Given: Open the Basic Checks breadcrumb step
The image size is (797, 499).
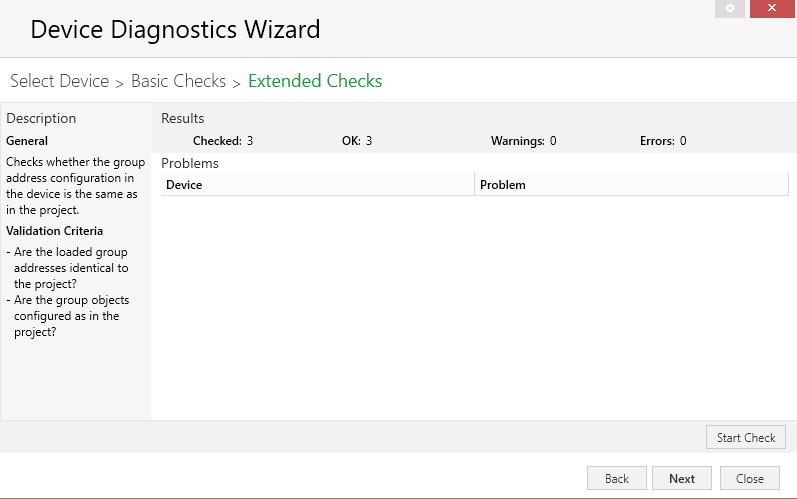Looking at the screenshot, I should point(178,81).
